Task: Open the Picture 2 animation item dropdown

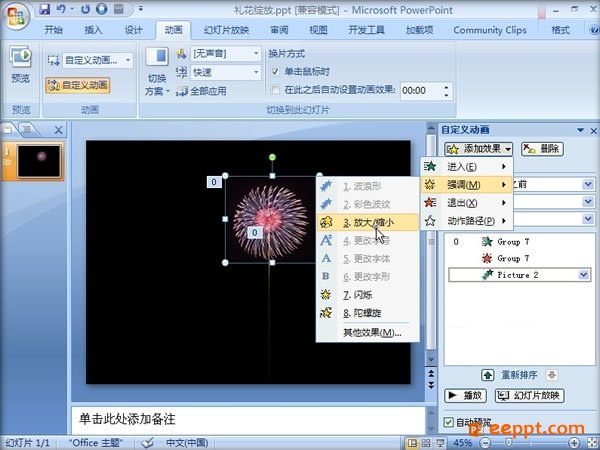Action: point(584,275)
